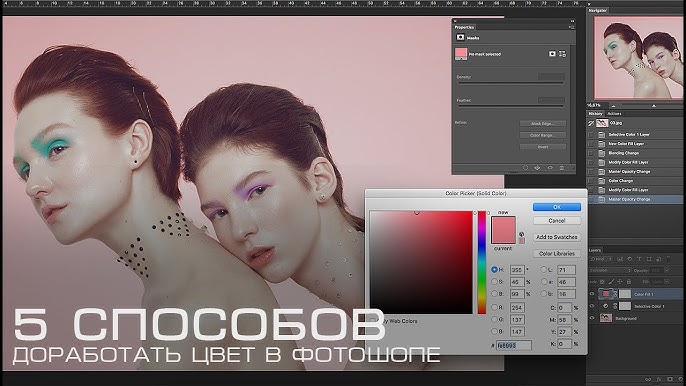Screen dimensions: 686x386
Task: Select the S saturation radio button
Action: 494,282
